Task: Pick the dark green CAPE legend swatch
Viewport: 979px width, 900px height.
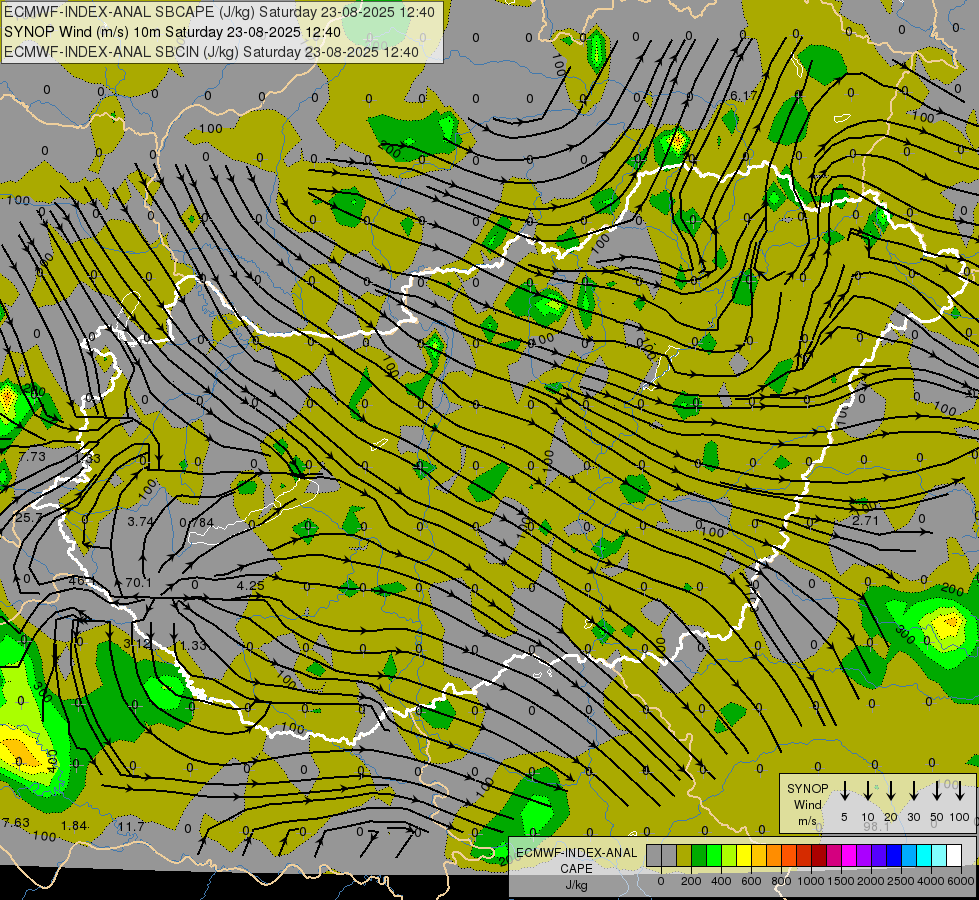Action: (699, 855)
